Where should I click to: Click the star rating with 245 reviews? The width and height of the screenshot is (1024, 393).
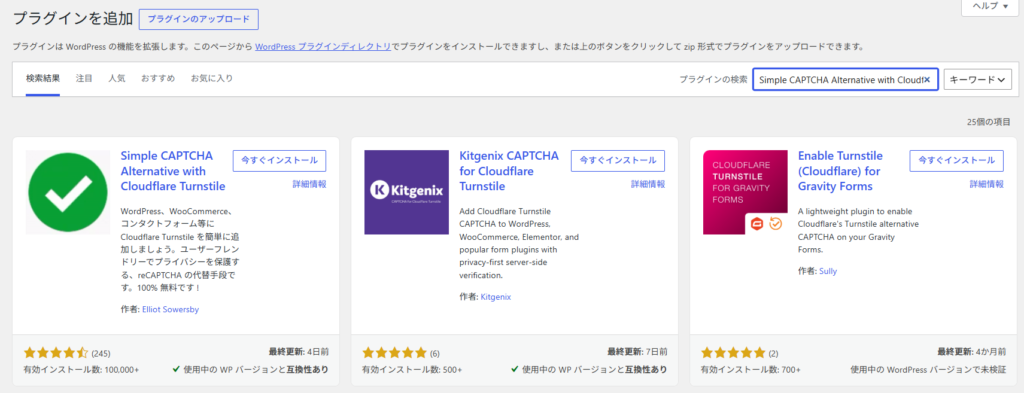56,353
